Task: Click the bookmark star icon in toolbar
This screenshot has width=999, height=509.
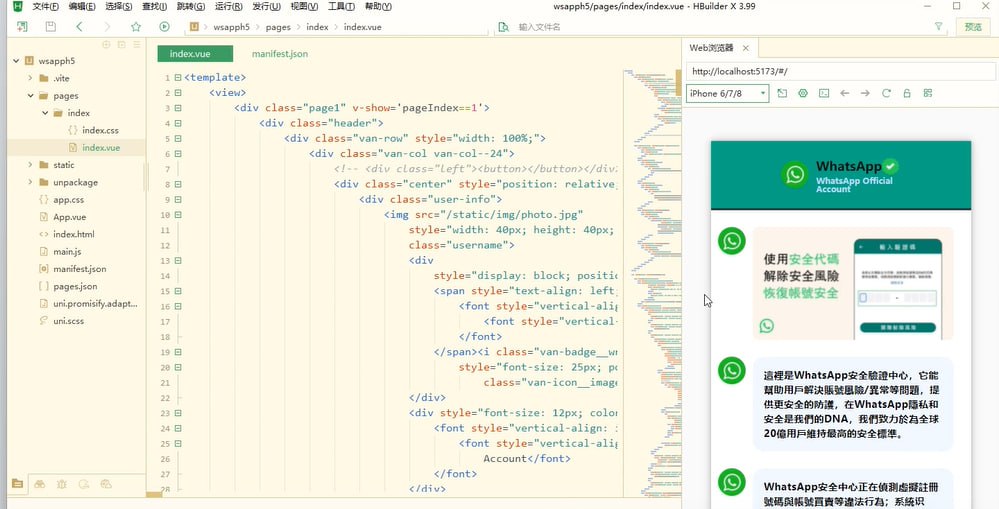Action: click(136, 27)
